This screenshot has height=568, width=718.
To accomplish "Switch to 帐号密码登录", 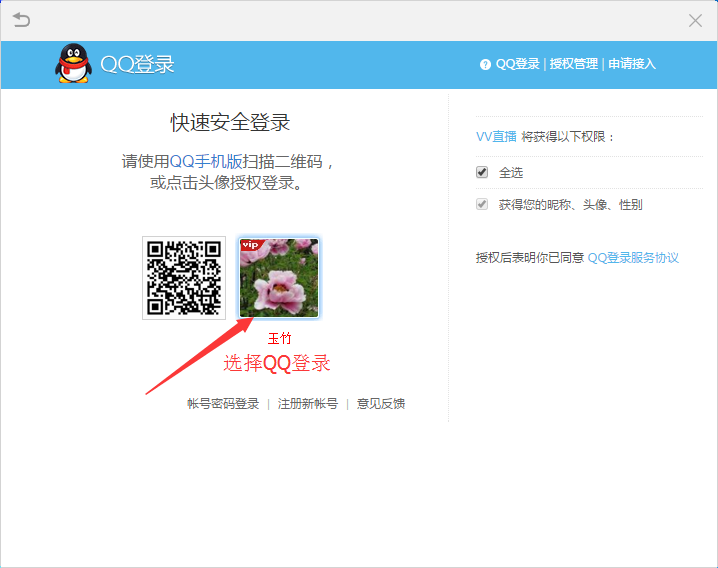I will [223, 404].
